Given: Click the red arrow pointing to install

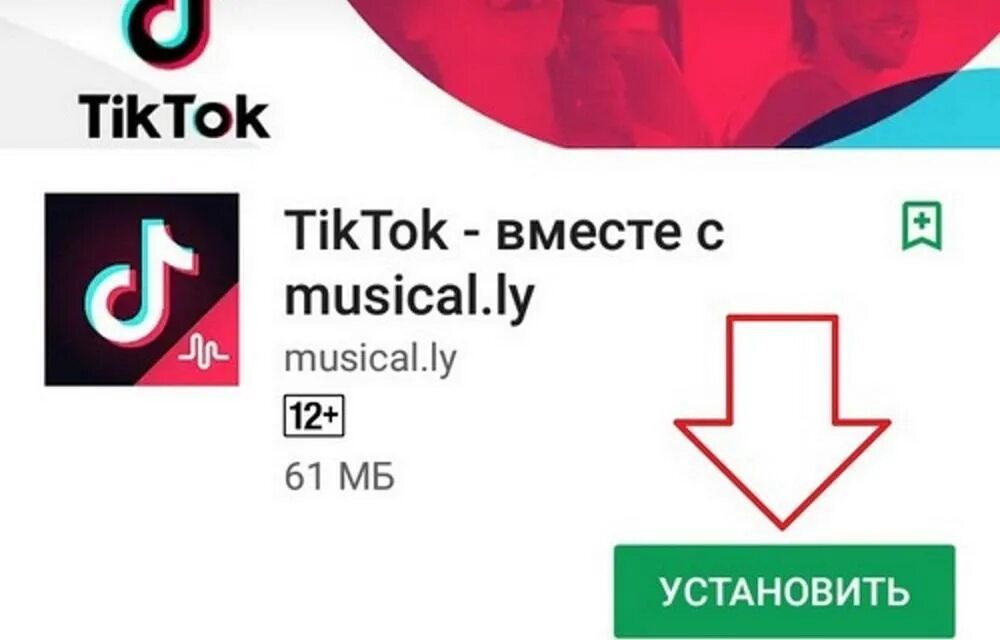Looking at the screenshot, I should [x=783, y=422].
